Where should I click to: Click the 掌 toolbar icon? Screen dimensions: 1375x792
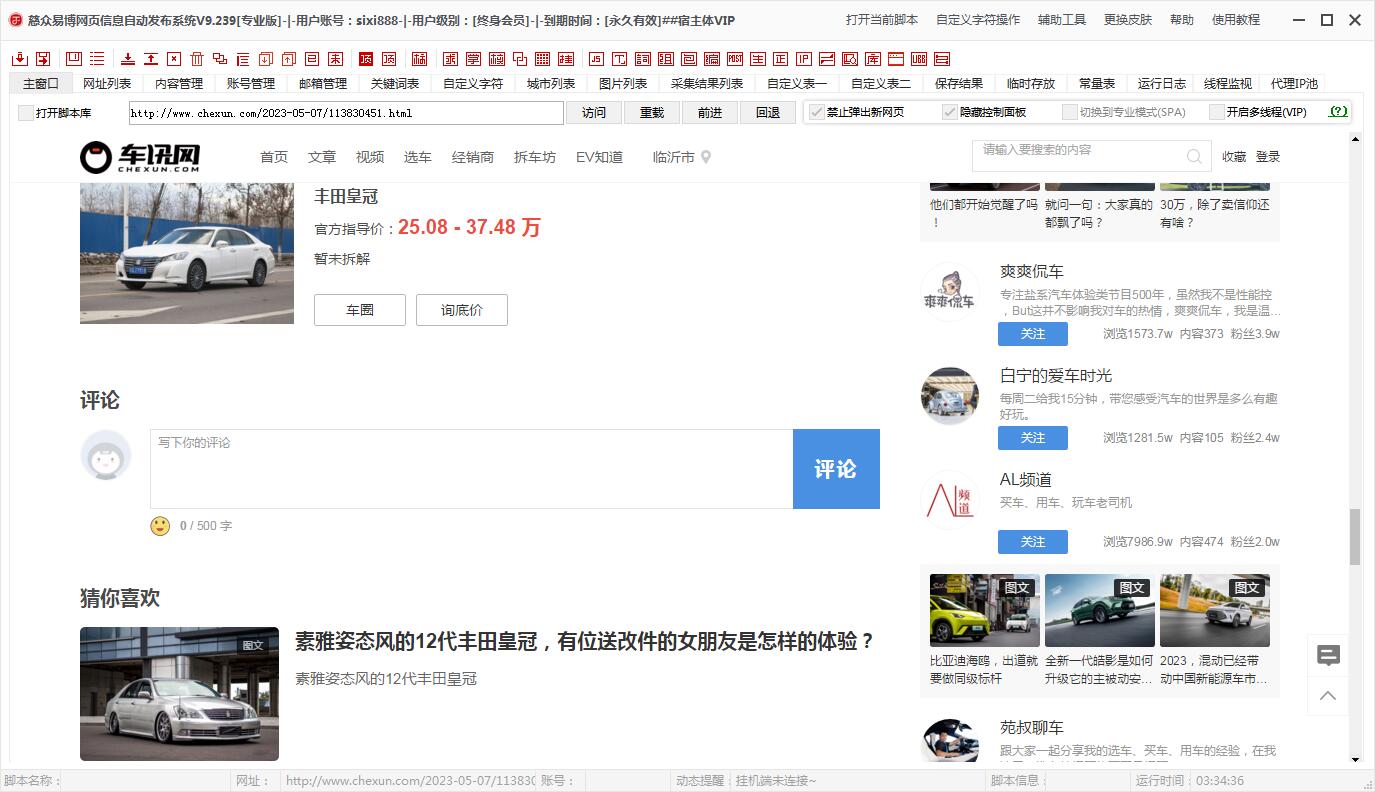(473, 59)
